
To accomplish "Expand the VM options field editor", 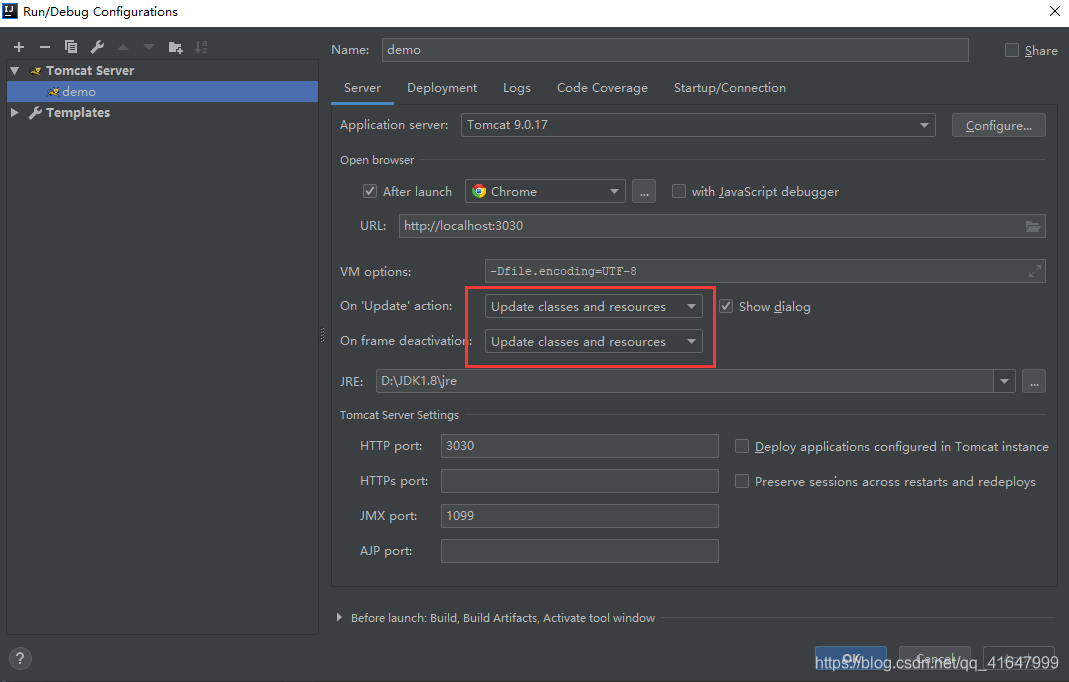I will tap(1035, 271).
